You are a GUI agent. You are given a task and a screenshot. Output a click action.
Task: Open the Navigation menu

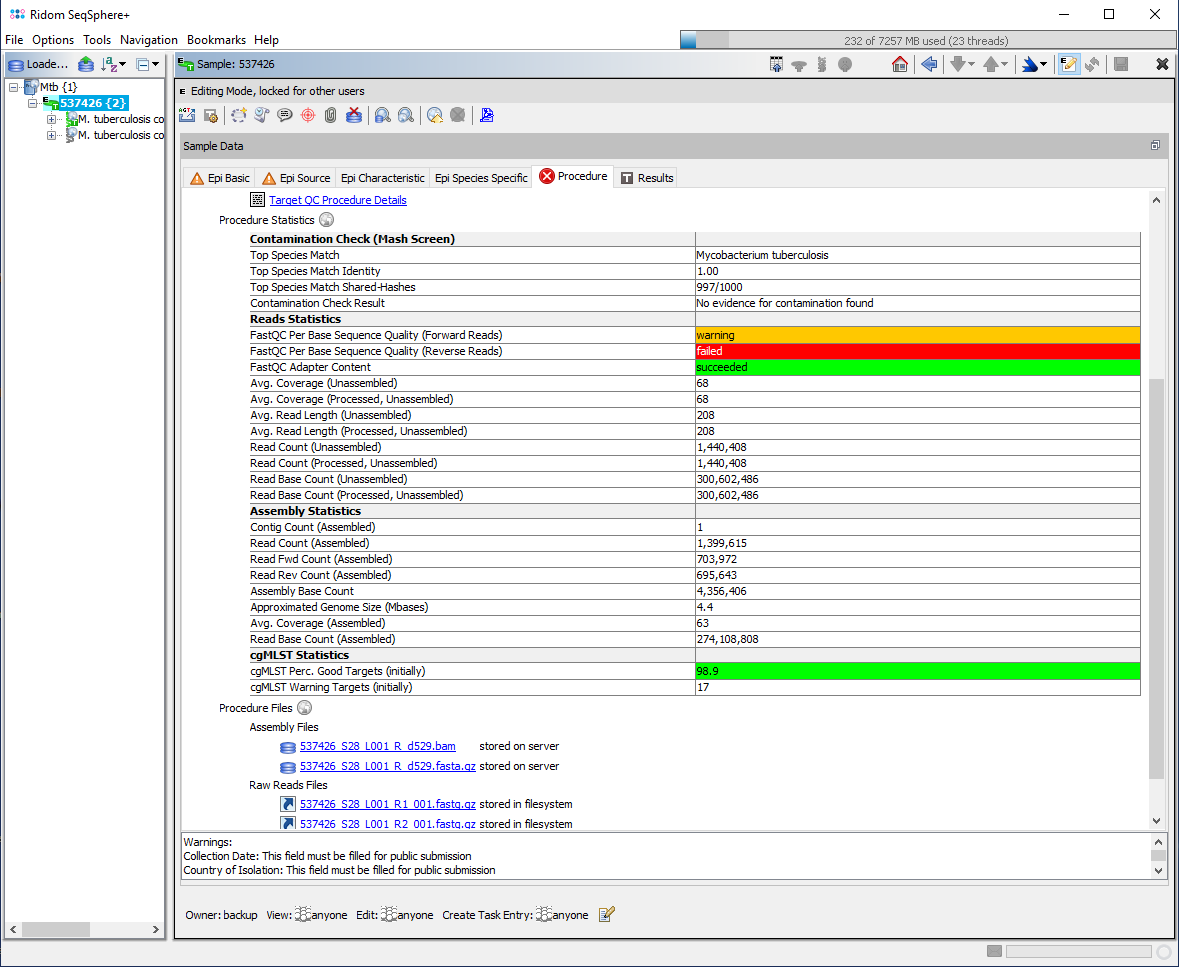click(x=148, y=40)
